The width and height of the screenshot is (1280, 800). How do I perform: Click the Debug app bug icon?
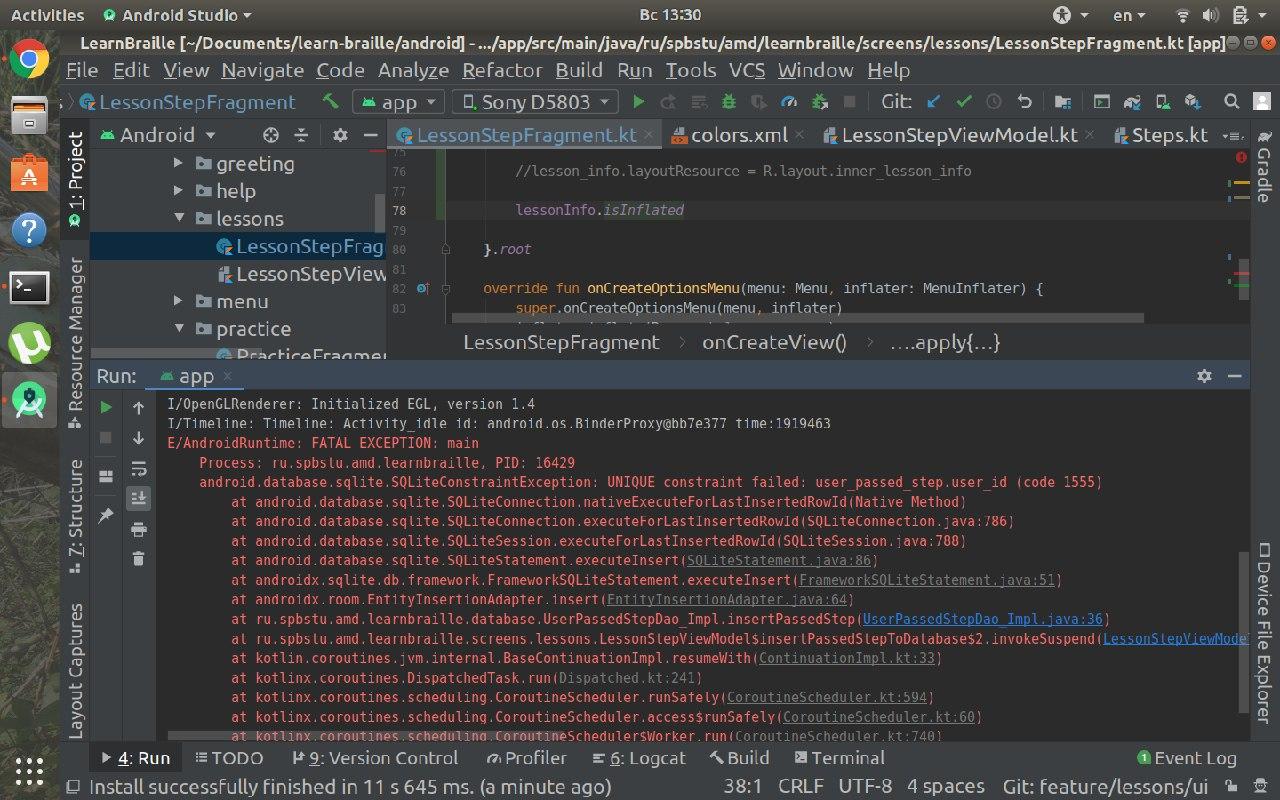point(729,102)
